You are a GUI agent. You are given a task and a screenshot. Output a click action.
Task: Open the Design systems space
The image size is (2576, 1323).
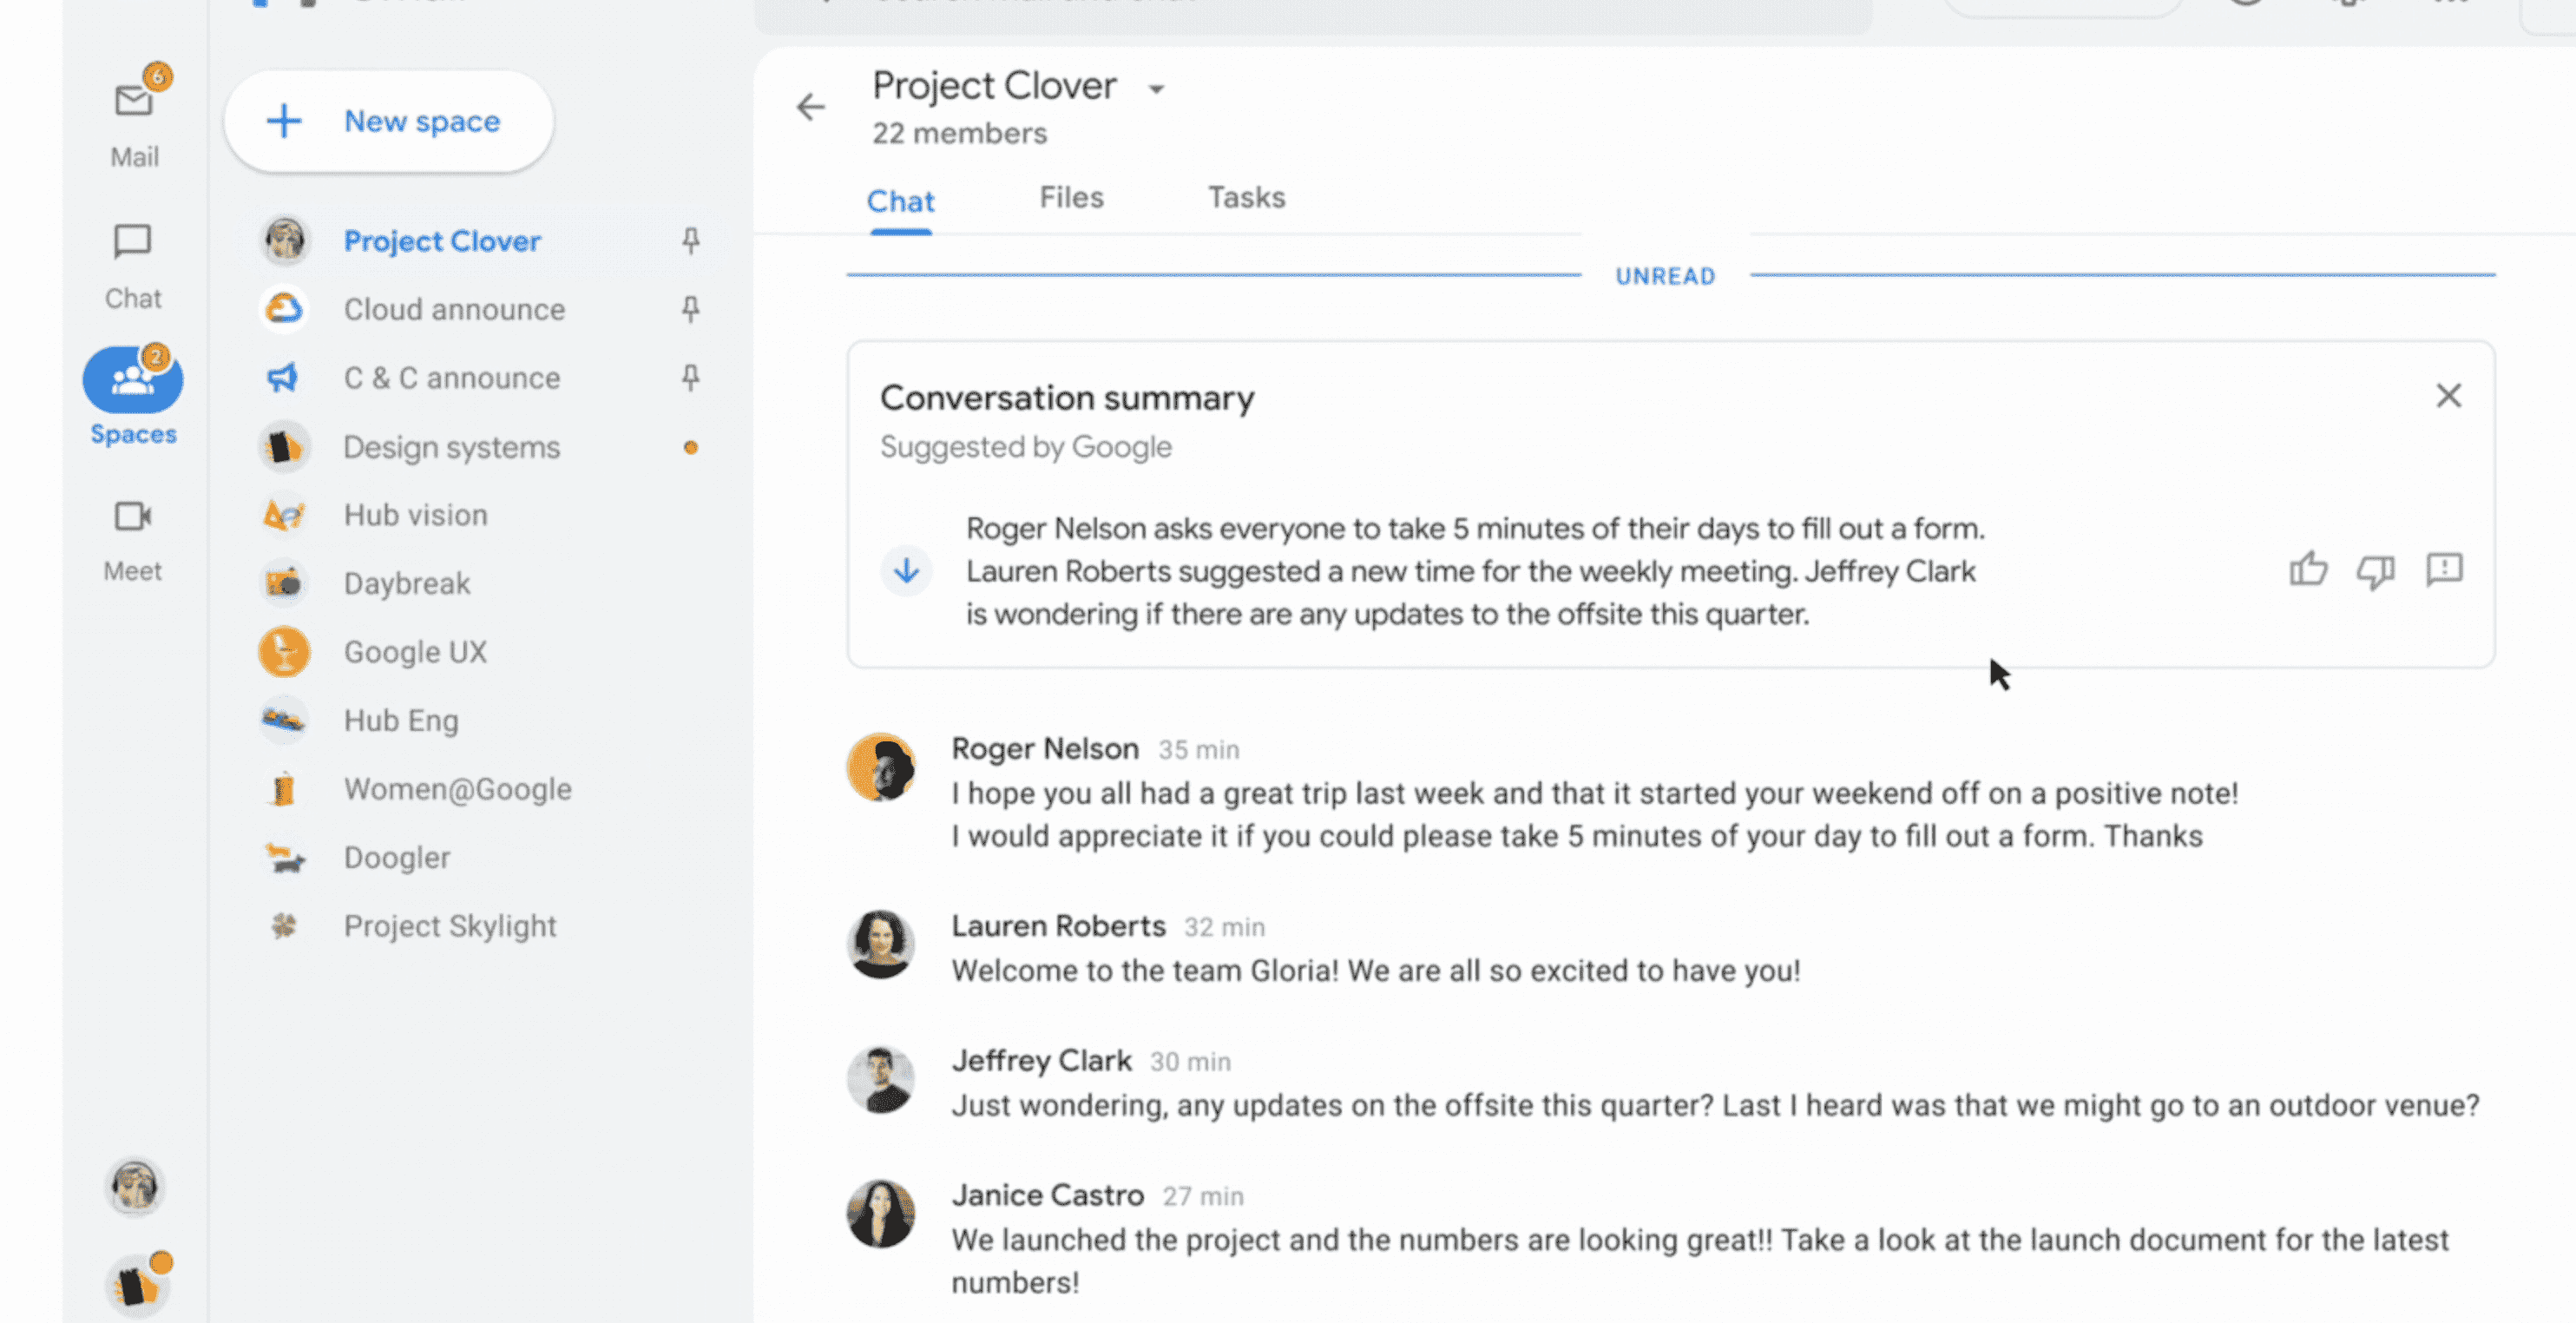(x=450, y=445)
